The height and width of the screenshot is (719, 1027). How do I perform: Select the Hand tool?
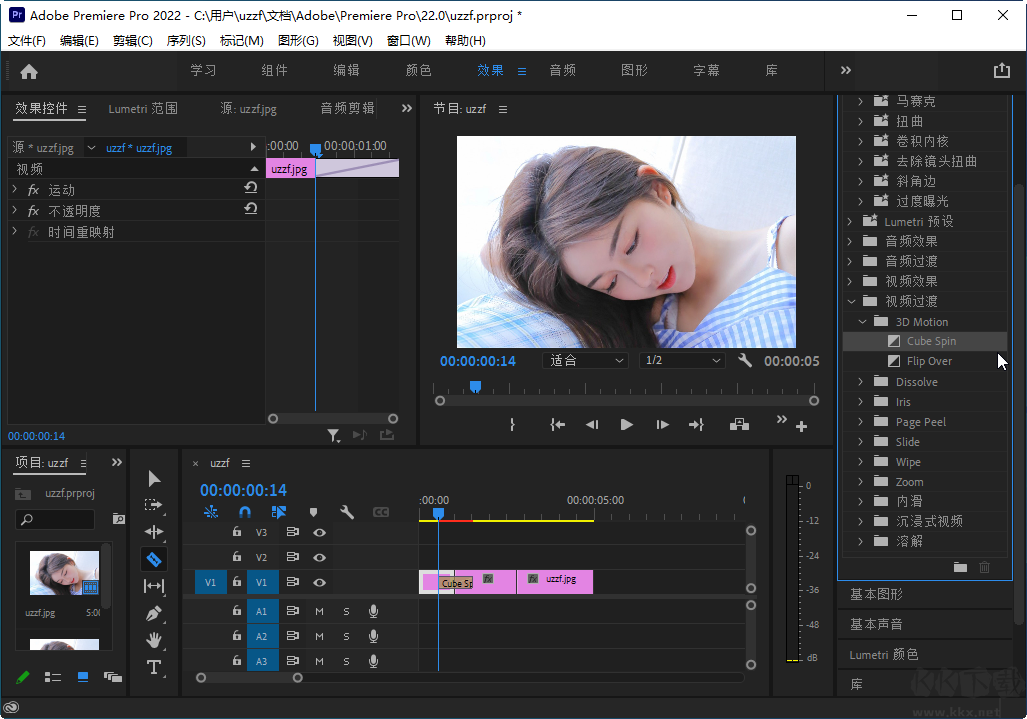[x=154, y=640]
